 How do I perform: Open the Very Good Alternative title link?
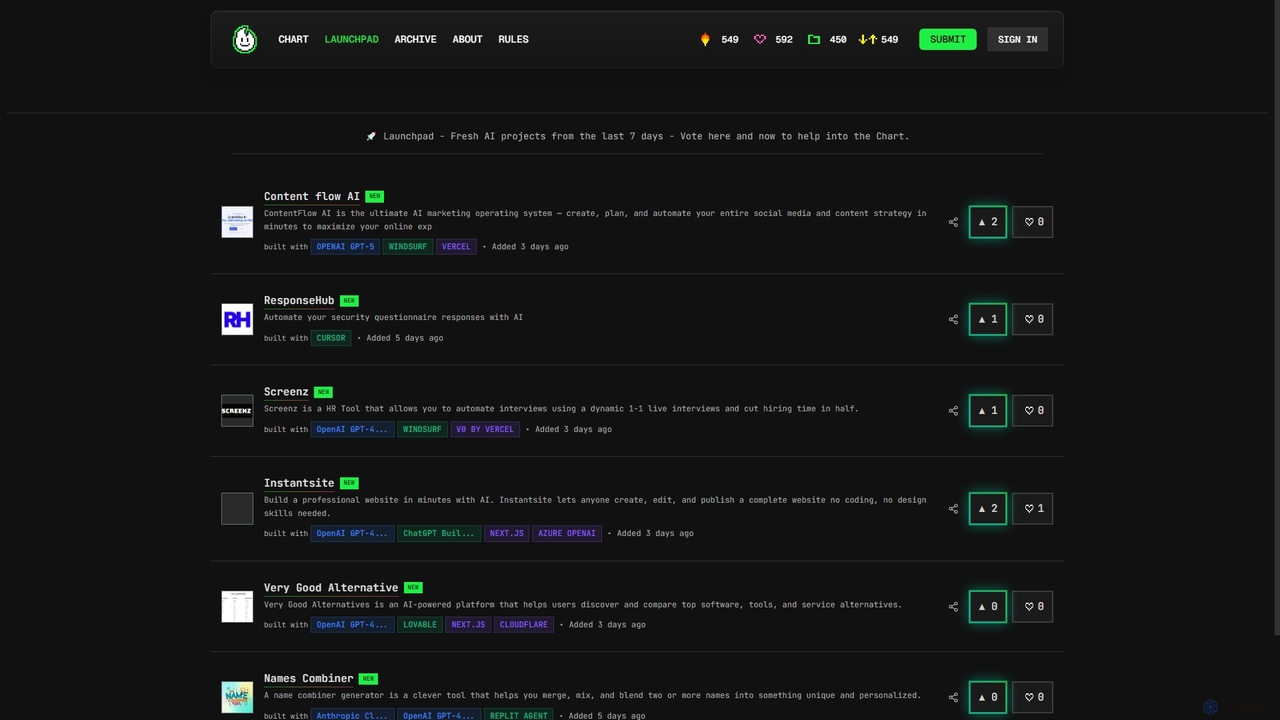(331, 587)
